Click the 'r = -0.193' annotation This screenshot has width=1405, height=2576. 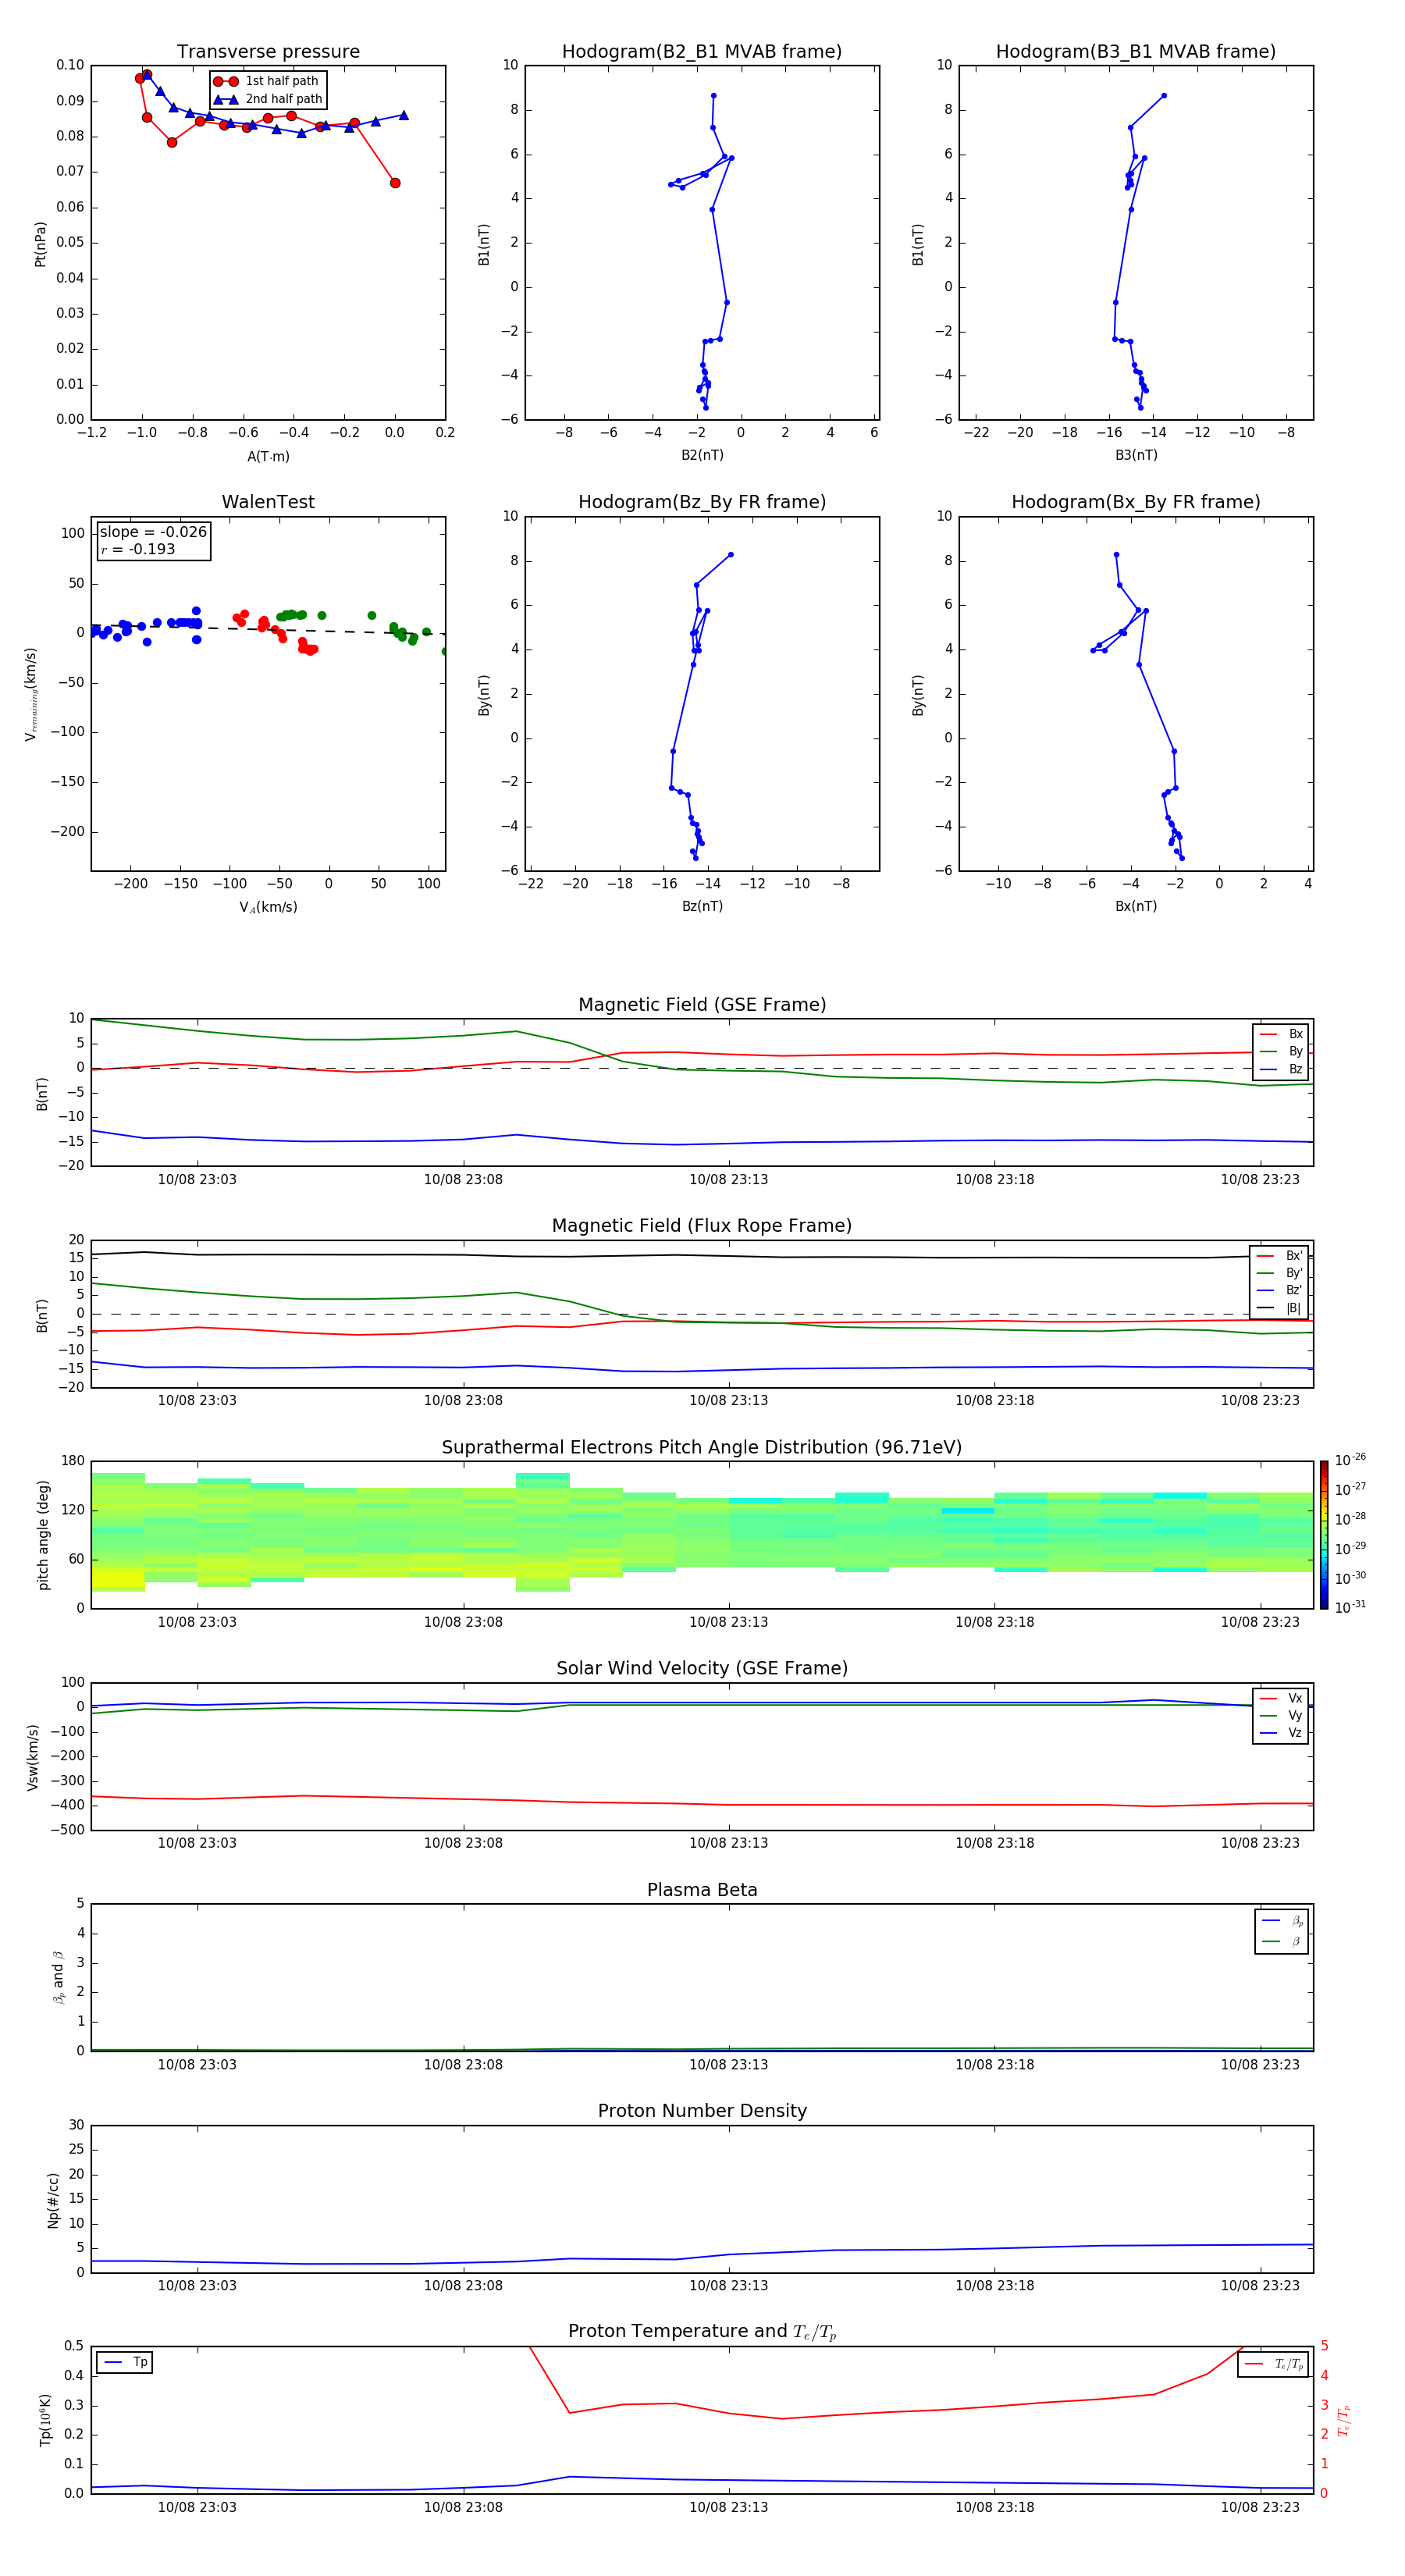[138, 549]
